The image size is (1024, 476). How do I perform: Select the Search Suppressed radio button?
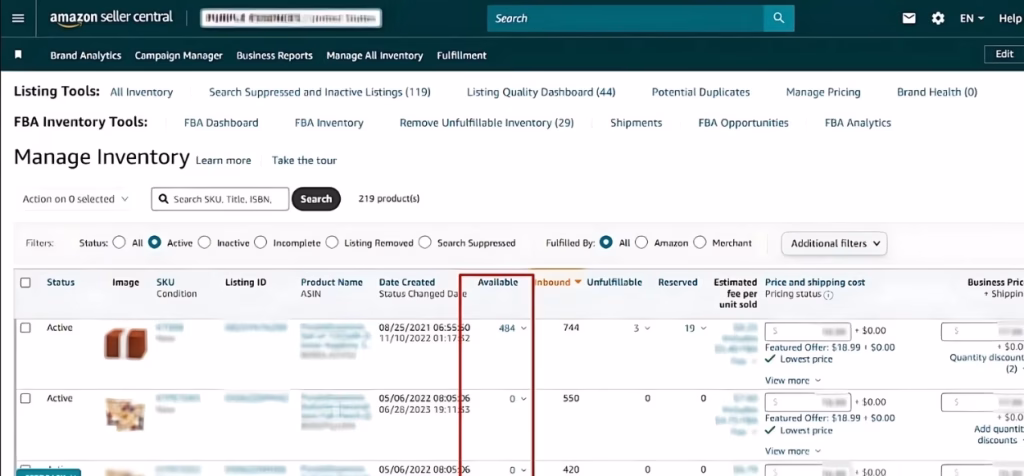pos(425,242)
